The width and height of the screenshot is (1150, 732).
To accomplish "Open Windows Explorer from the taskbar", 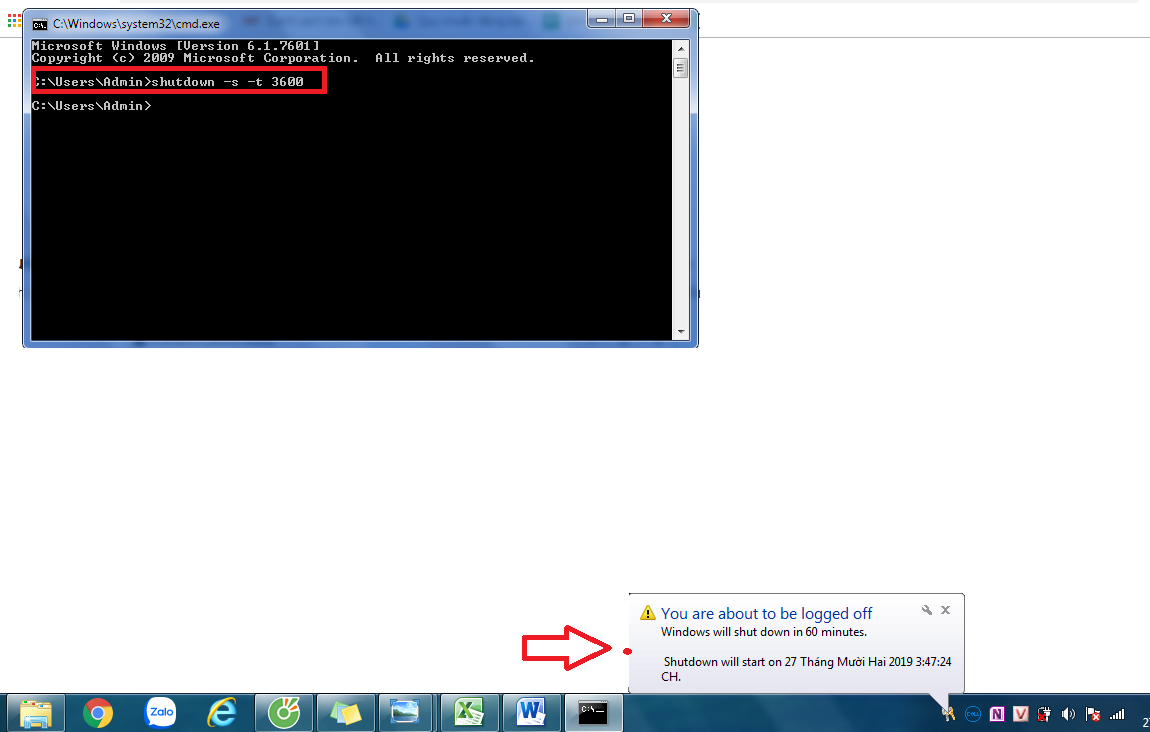I will coord(36,713).
